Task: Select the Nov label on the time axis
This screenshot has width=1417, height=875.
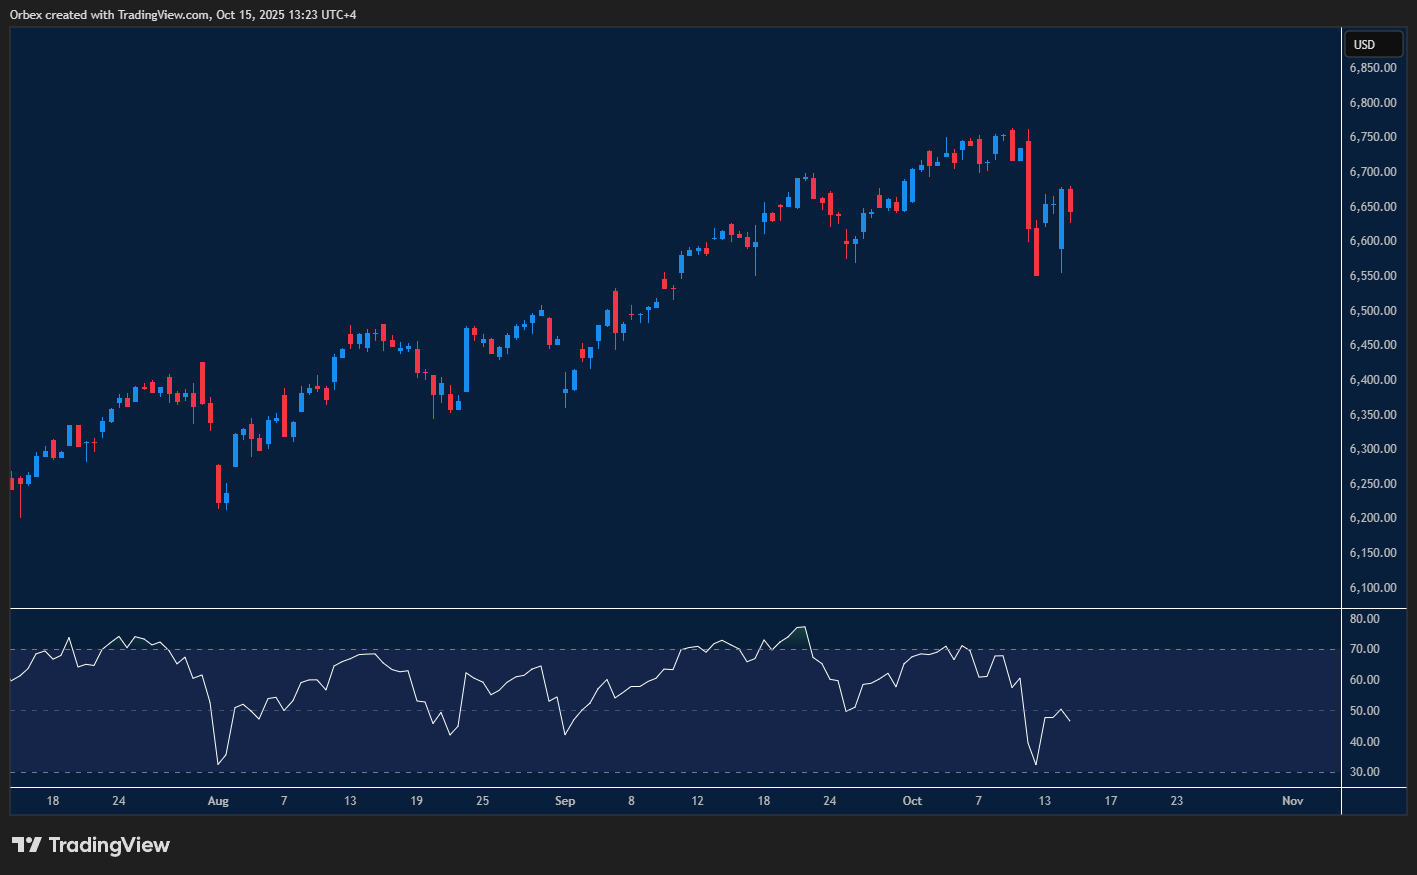Action: tap(1292, 801)
